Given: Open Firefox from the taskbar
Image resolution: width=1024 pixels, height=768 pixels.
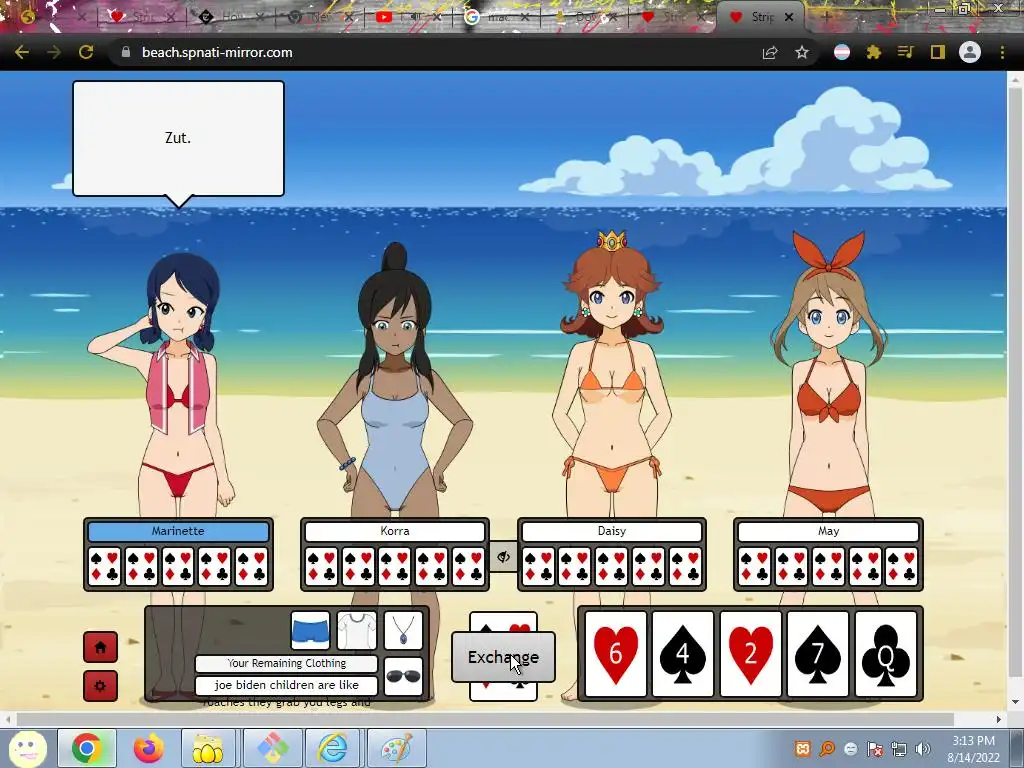Looking at the screenshot, I should [149, 748].
